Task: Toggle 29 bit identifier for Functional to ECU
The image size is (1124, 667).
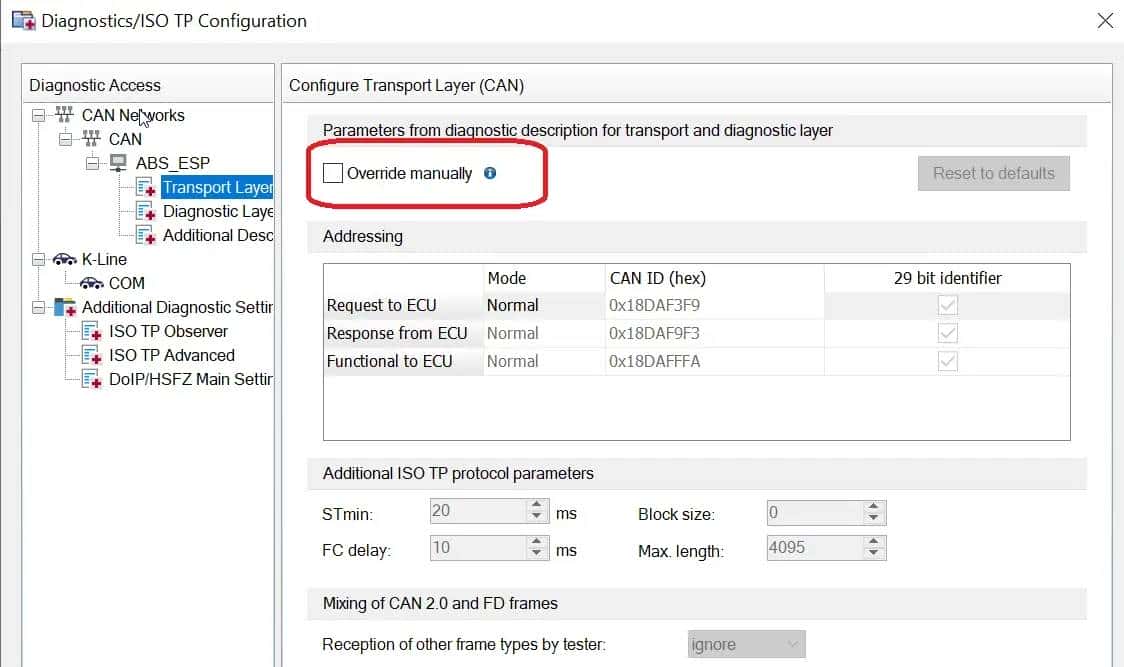Action: pos(947,361)
